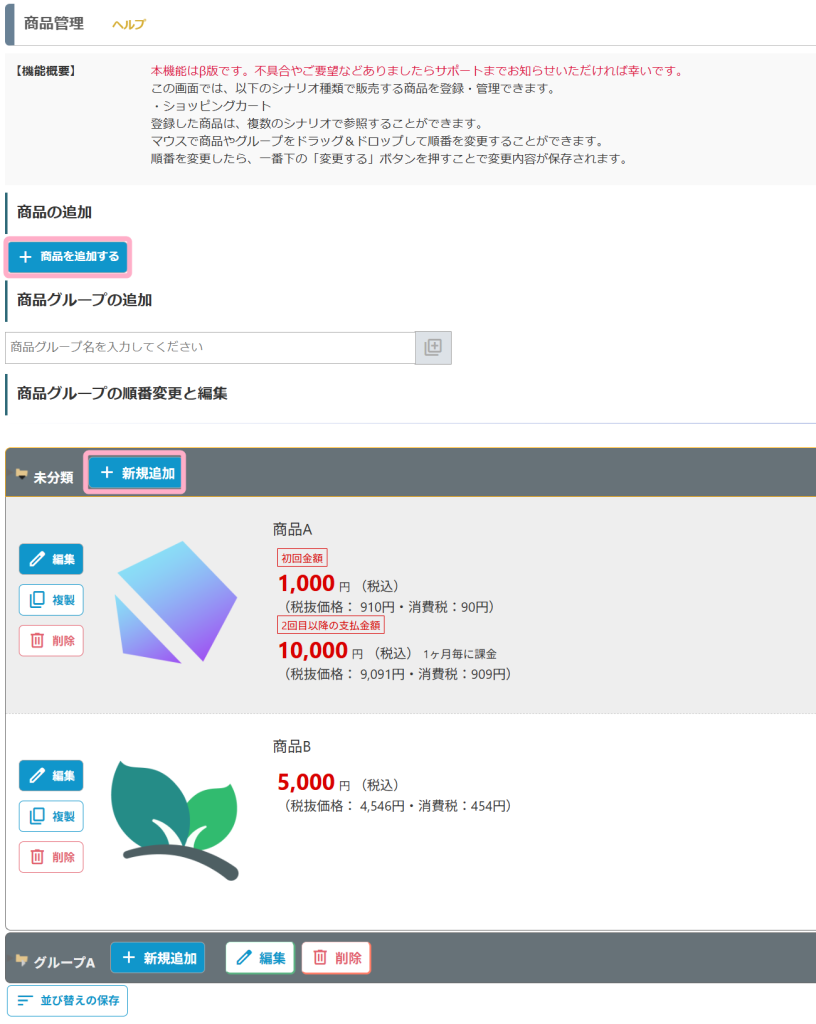Click the 商品A product name
The height and width of the screenshot is (1024, 816).
[x=292, y=529]
